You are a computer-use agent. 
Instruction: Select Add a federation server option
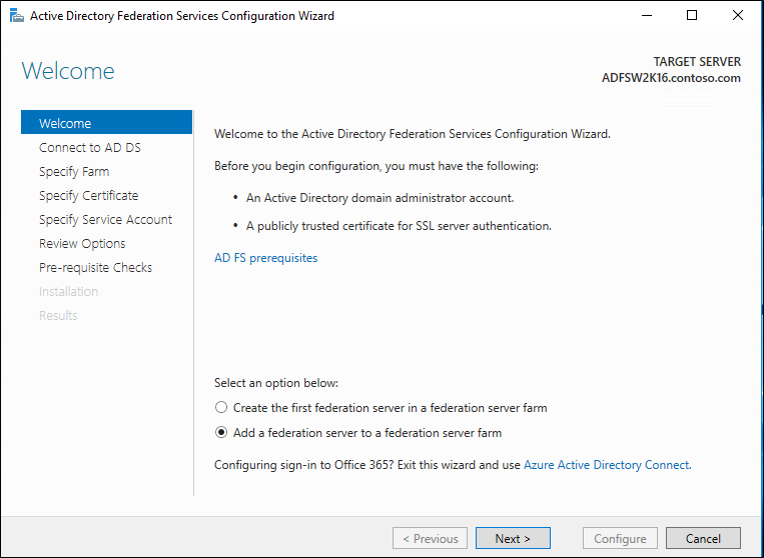tap(221, 433)
